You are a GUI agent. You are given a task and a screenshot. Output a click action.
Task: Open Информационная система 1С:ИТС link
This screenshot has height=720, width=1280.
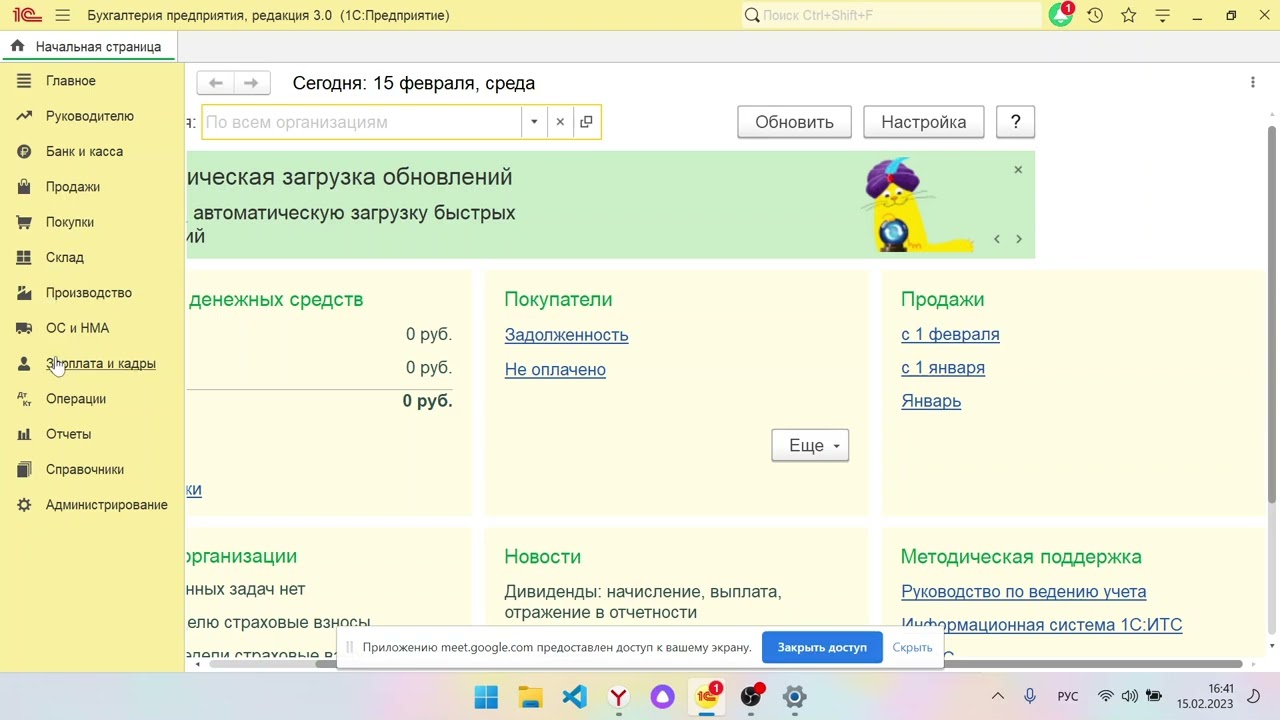point(1041,625)
